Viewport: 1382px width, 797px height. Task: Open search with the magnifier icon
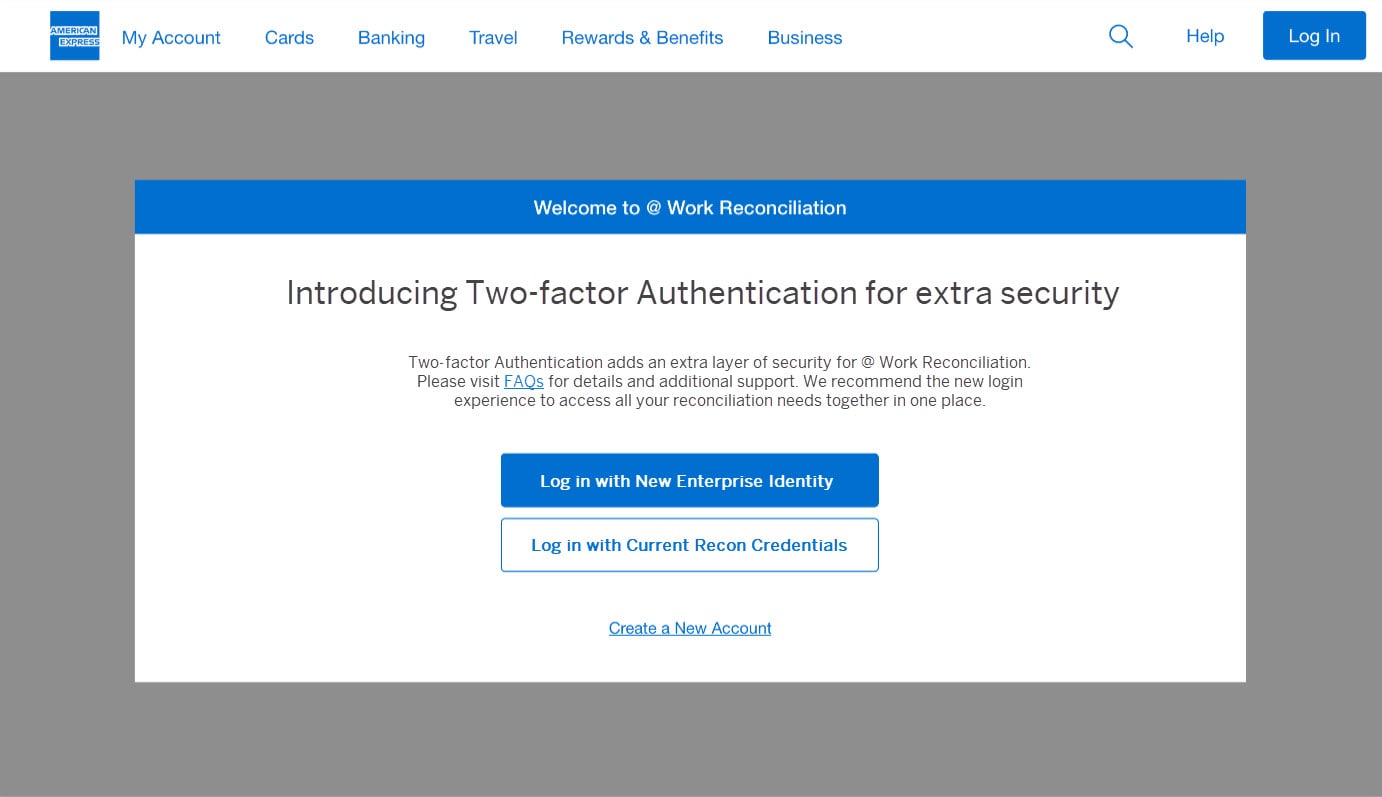coord(1121,37)
